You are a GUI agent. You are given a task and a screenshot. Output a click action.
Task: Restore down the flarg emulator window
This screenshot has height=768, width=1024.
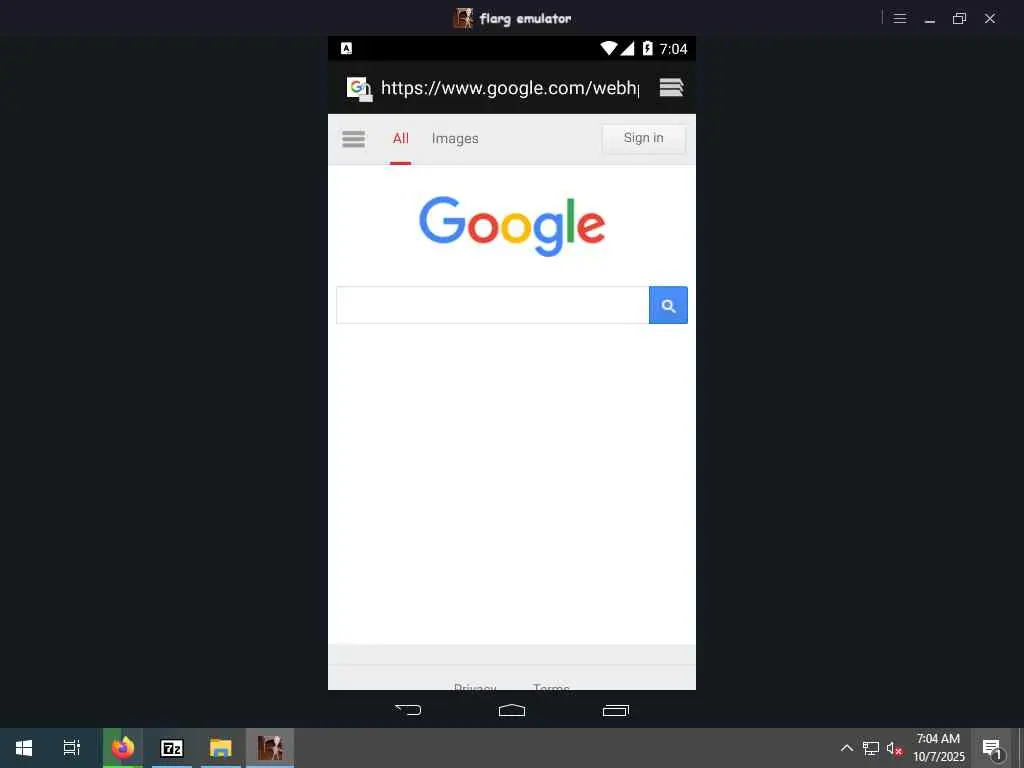(959, 18)
